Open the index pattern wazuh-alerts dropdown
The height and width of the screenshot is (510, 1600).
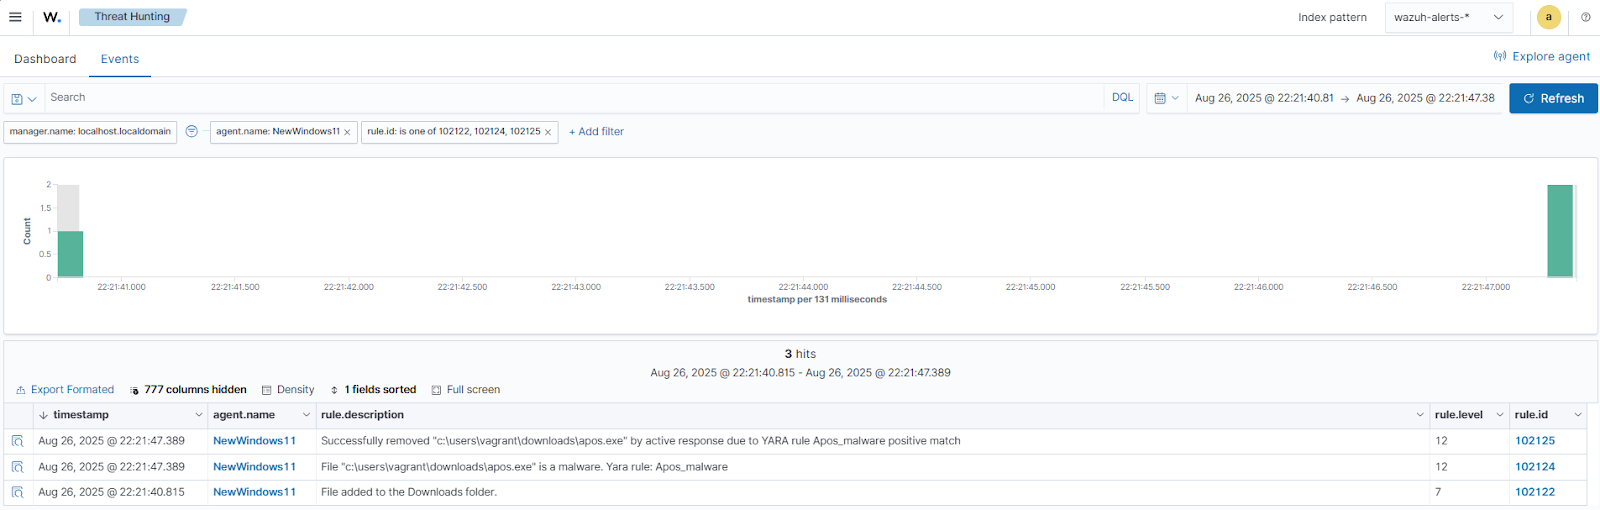[x=1448, y=17]
